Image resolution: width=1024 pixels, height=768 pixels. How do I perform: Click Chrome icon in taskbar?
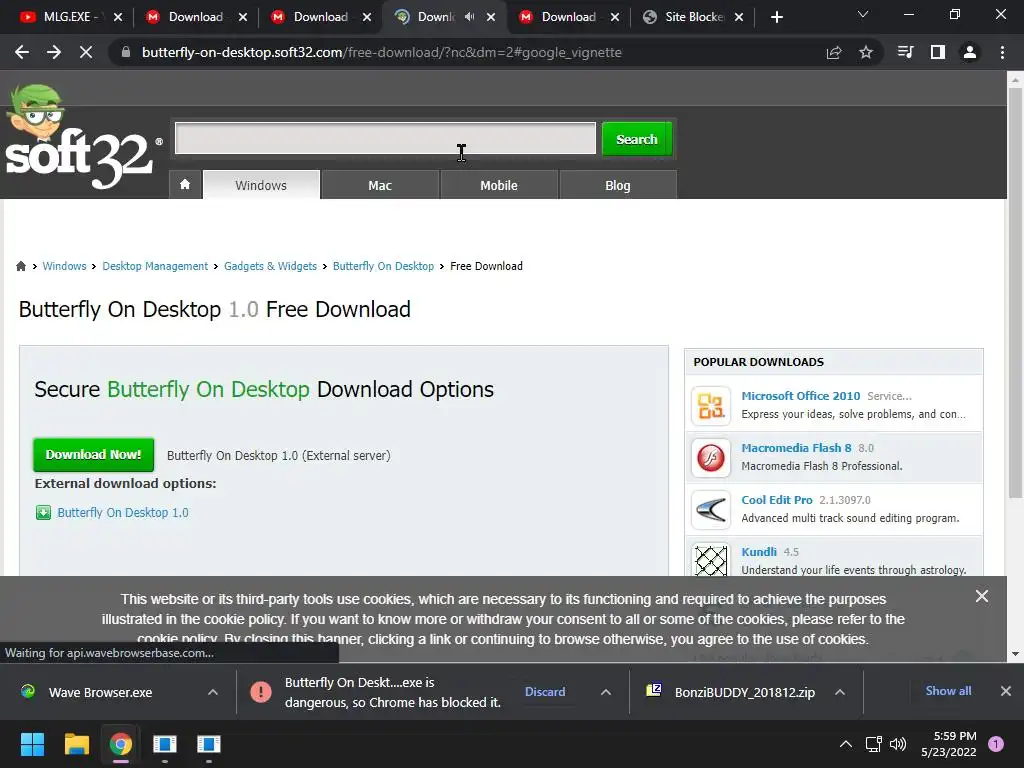click(121, 744)
